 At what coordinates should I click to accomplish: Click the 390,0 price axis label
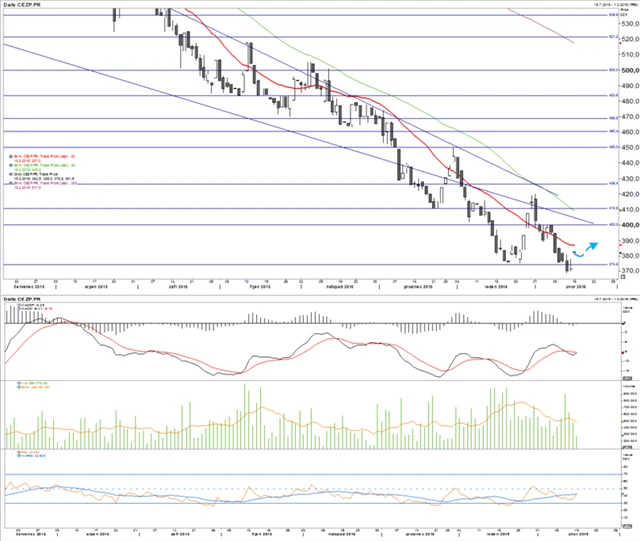pos(630,241)
